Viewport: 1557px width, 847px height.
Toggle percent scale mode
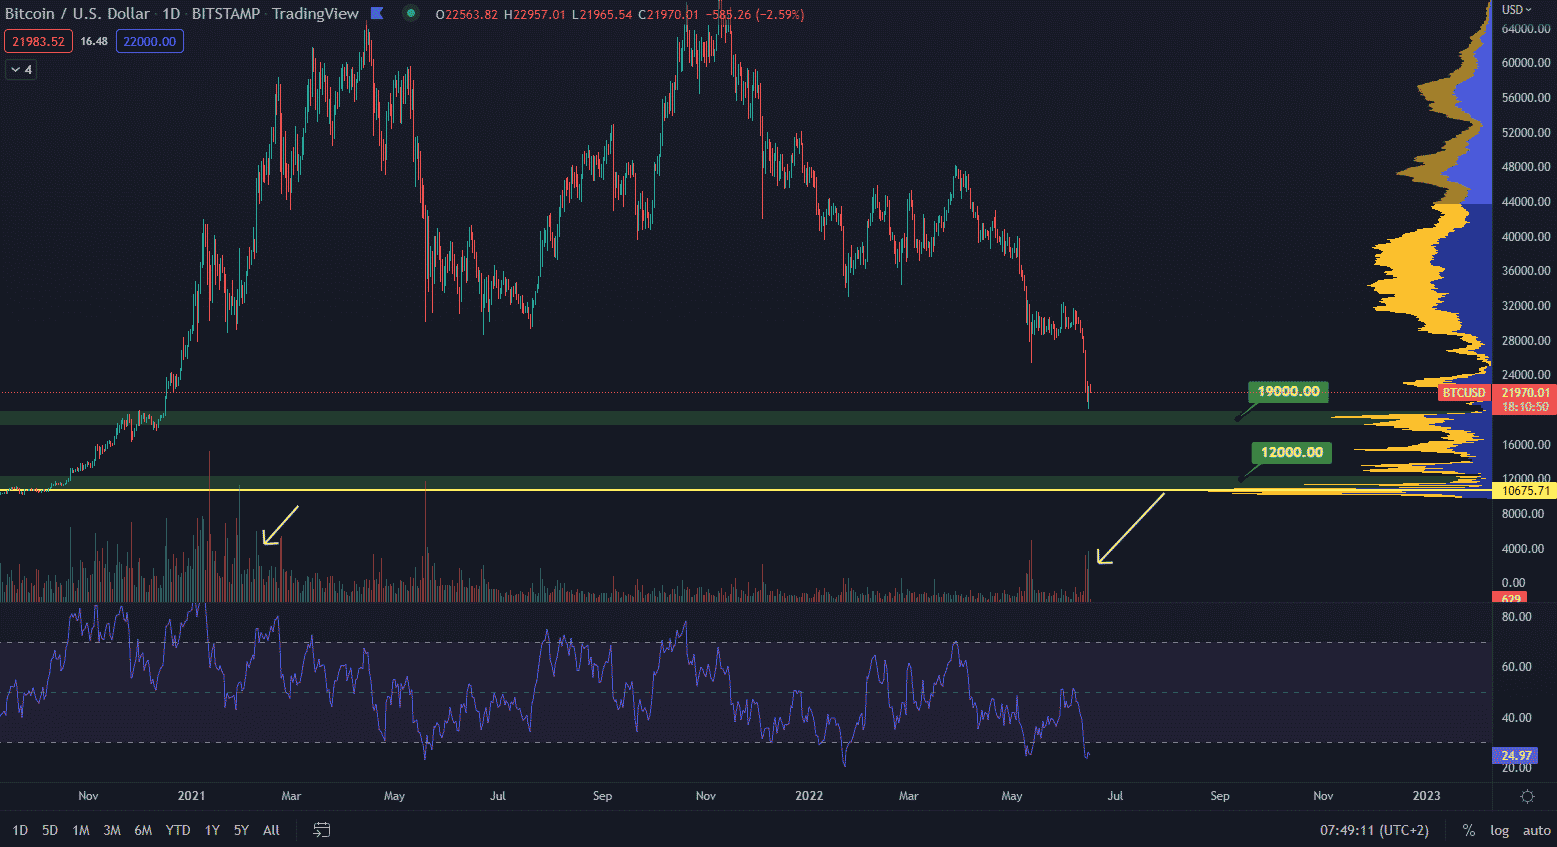pos(1469,830)
